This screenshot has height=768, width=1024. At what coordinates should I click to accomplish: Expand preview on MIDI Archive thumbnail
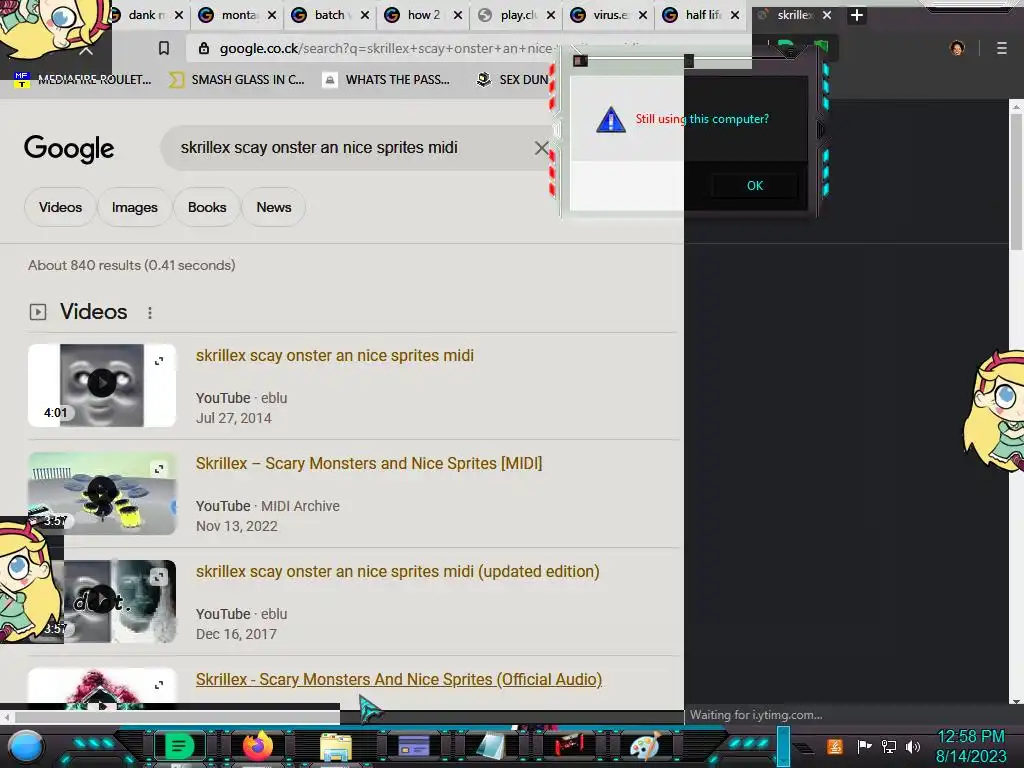(159, 469)
